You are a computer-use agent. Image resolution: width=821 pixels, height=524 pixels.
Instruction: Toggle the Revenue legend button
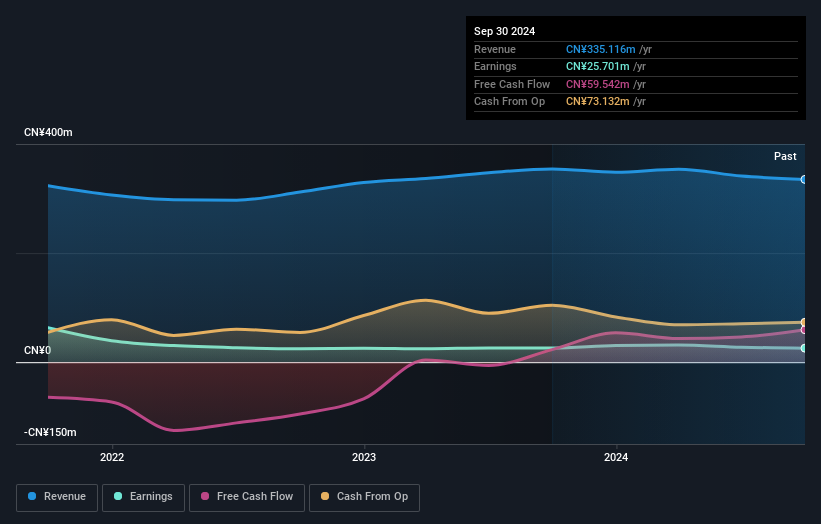point(57,497)
